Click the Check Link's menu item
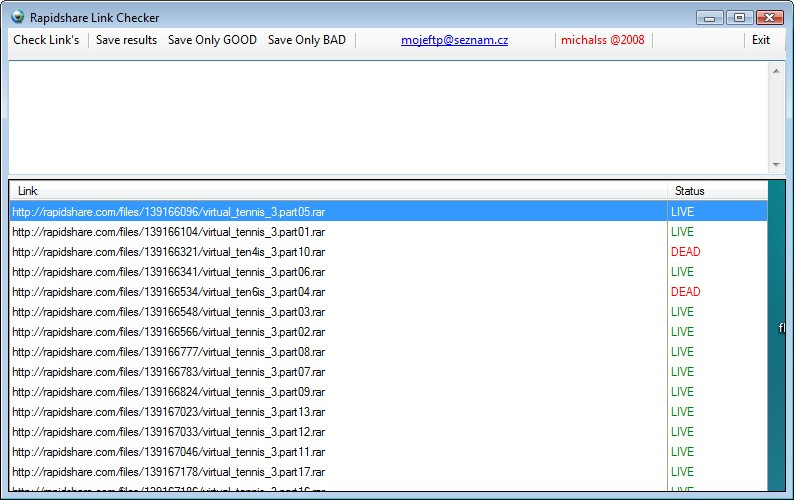Screen dimensions: 794x500 [x=46, y=40]
